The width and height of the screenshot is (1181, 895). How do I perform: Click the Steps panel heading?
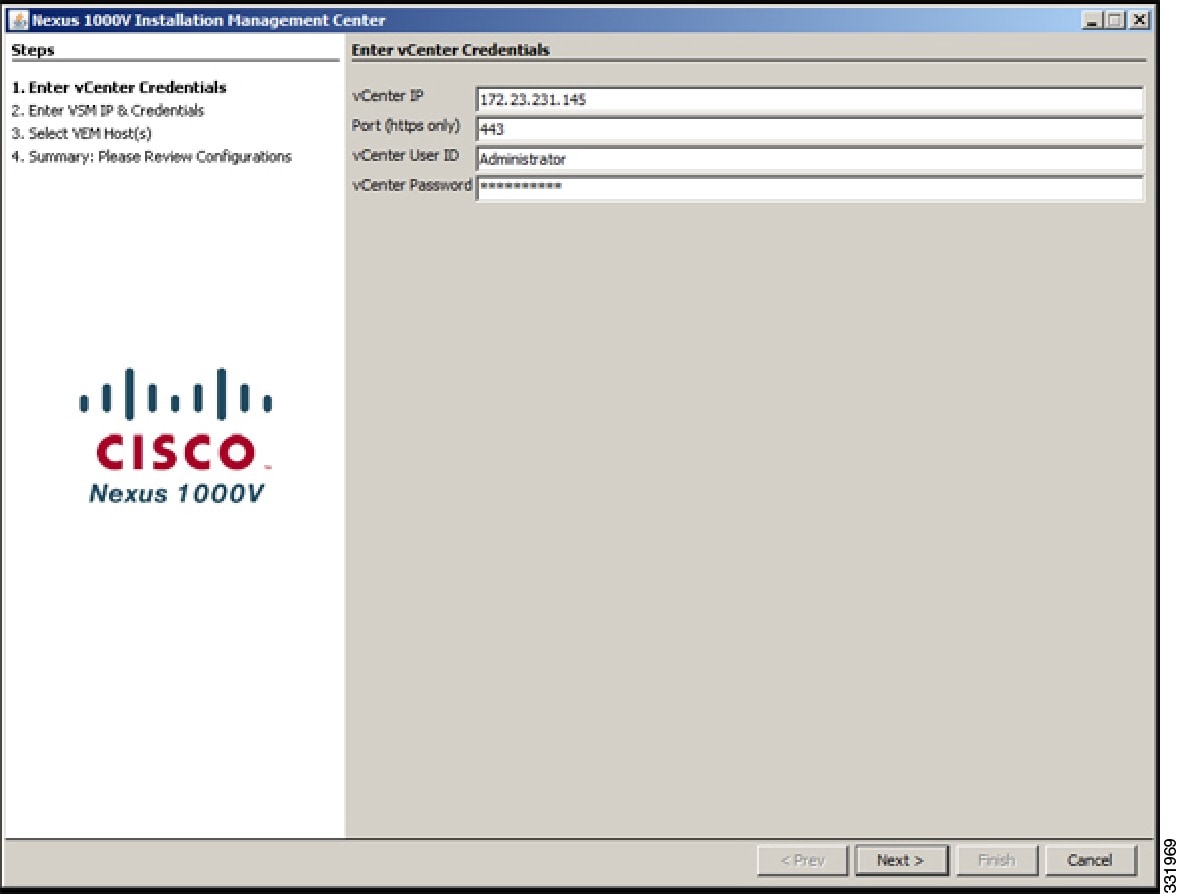[32, 50]
